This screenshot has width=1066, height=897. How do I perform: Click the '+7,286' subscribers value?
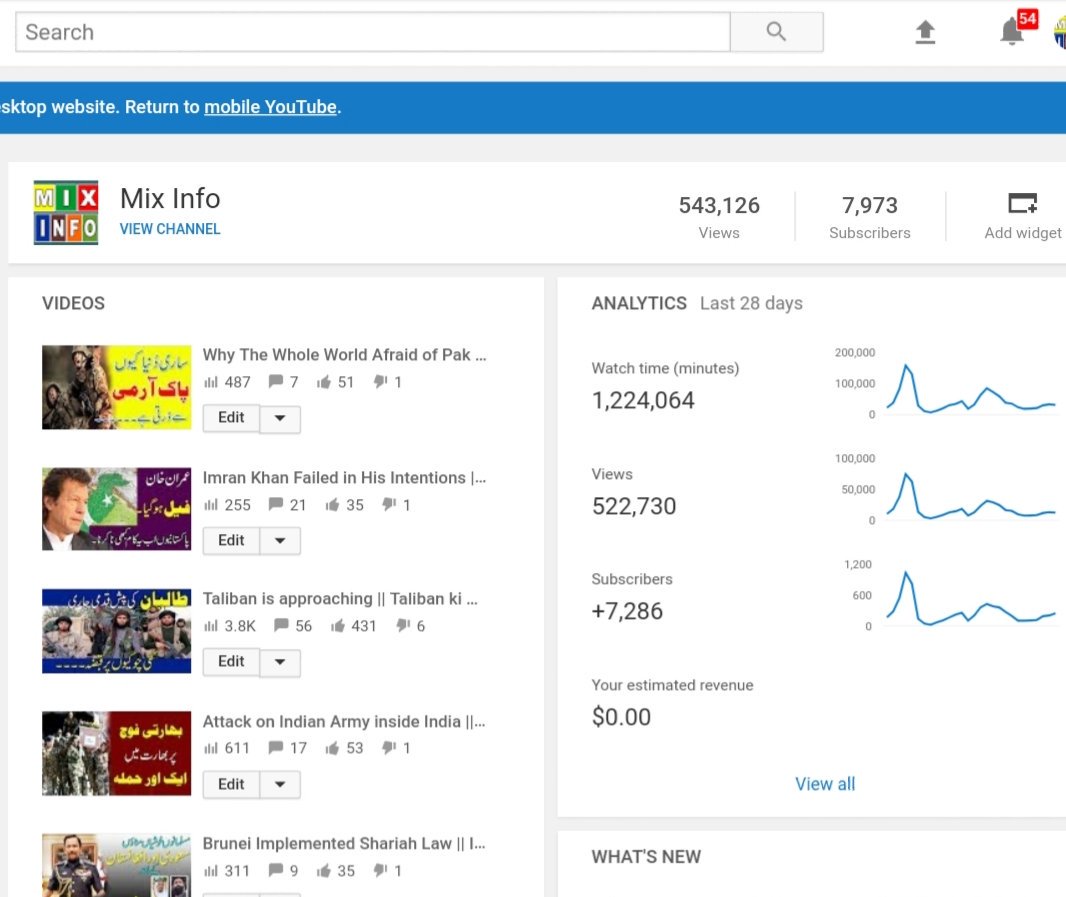[627, 611]
